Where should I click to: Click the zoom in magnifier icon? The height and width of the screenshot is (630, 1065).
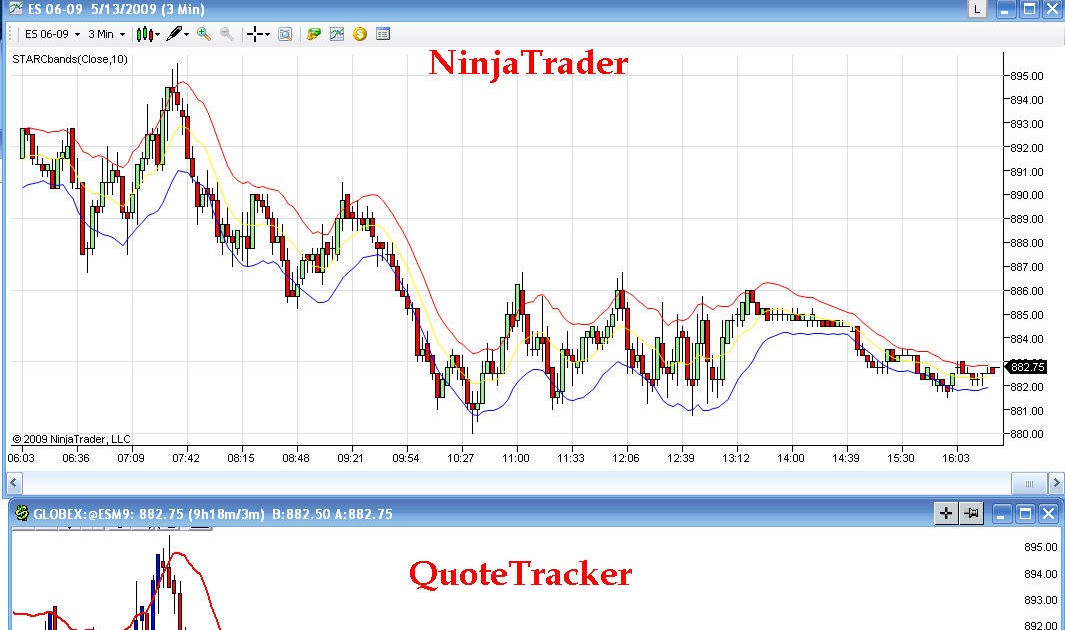(203, 34)
